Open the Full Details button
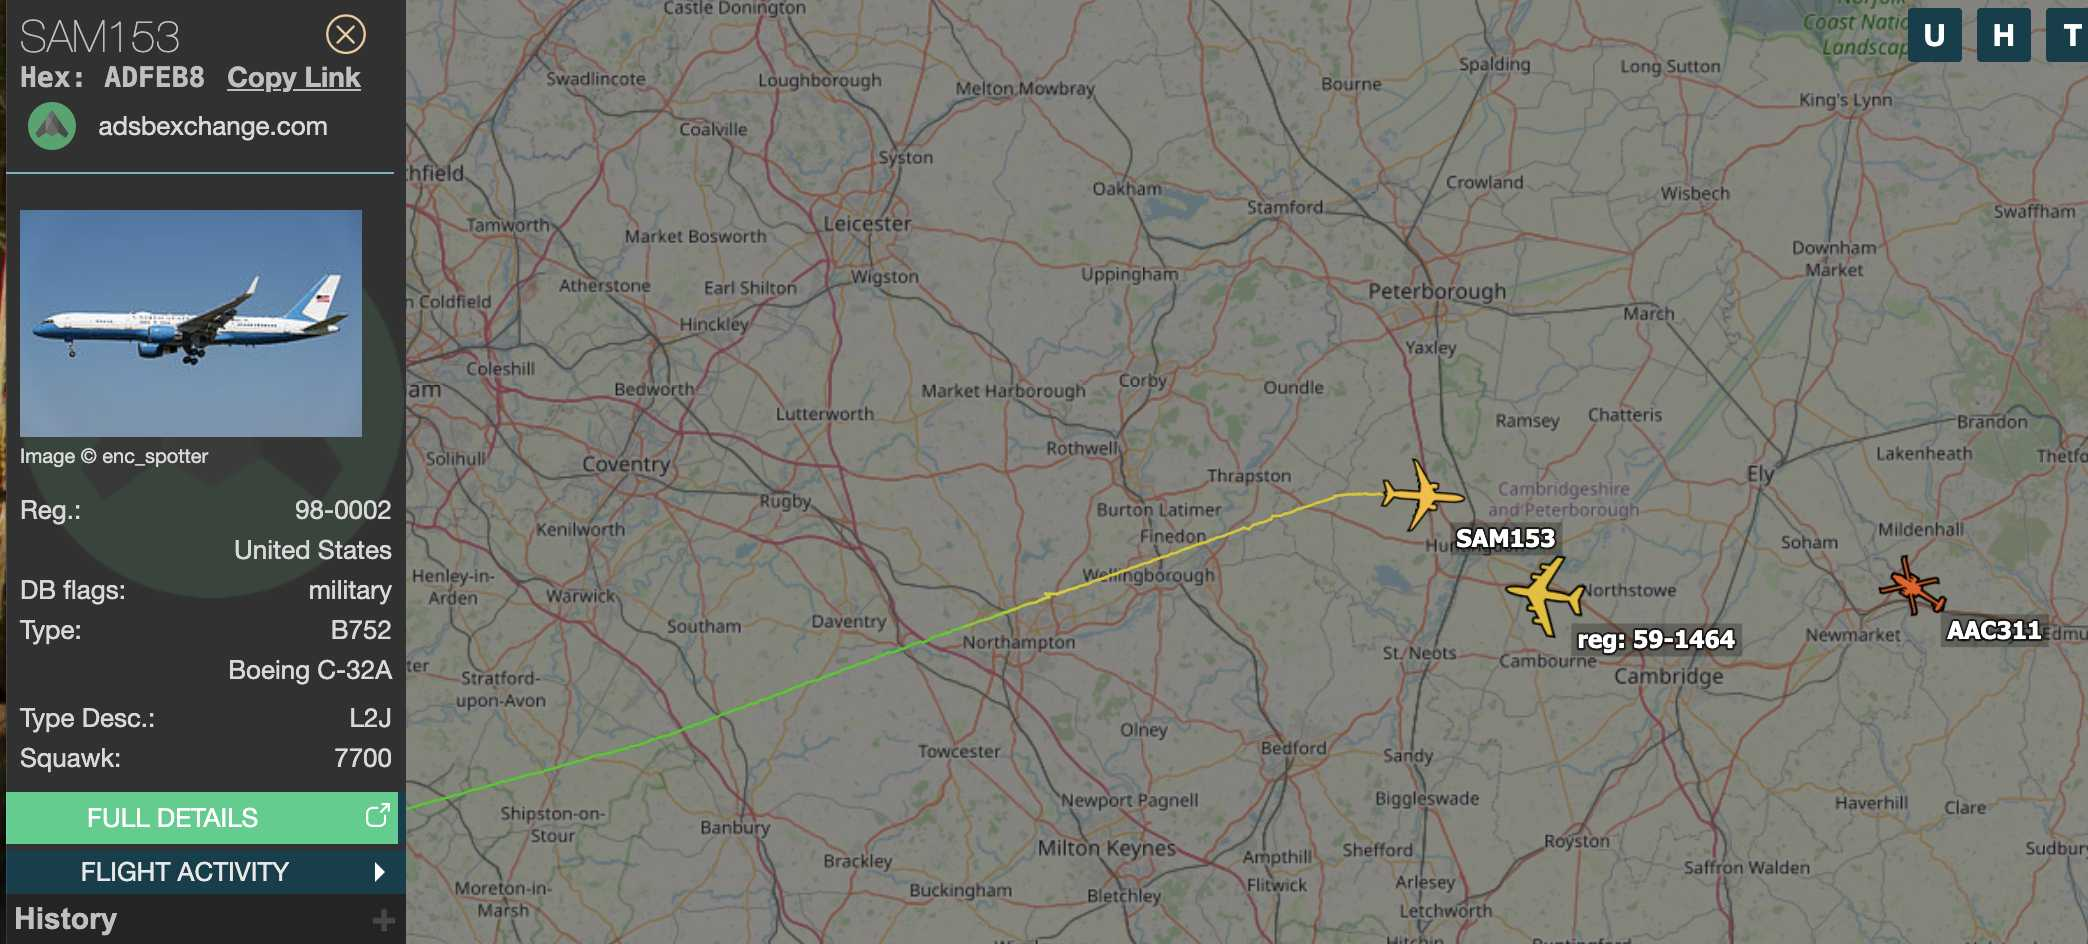The width and height of the screenshot is (2088, 944). pos(202,818)
